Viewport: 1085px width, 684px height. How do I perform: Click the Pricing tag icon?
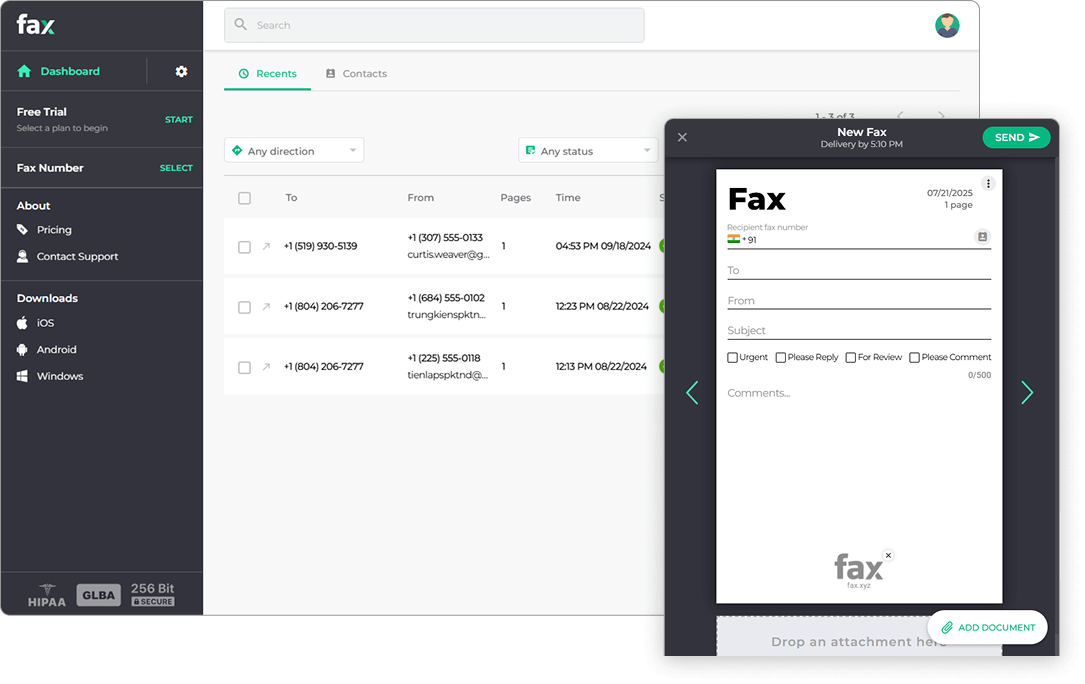point(22,229)
